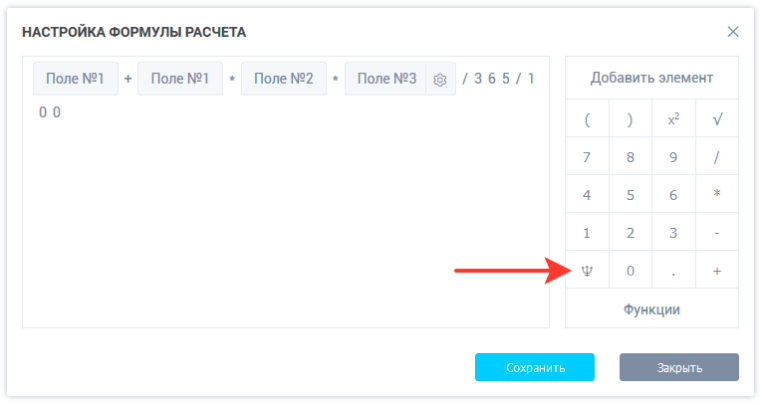Click the gear icon on Поле №3

click(439, 80)
